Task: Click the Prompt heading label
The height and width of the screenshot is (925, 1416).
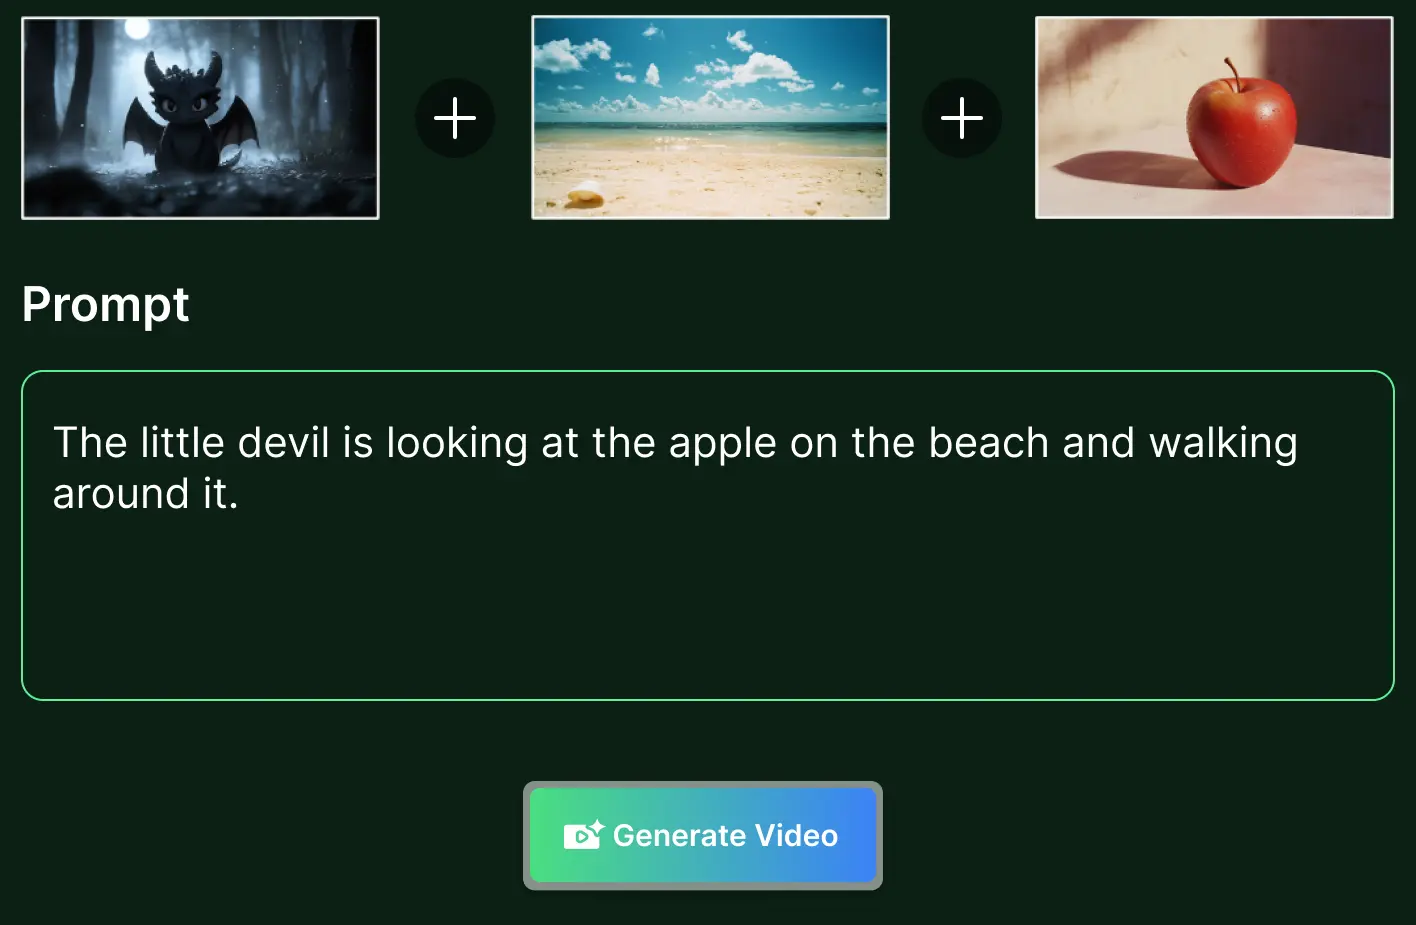Action: pos(105,304)
